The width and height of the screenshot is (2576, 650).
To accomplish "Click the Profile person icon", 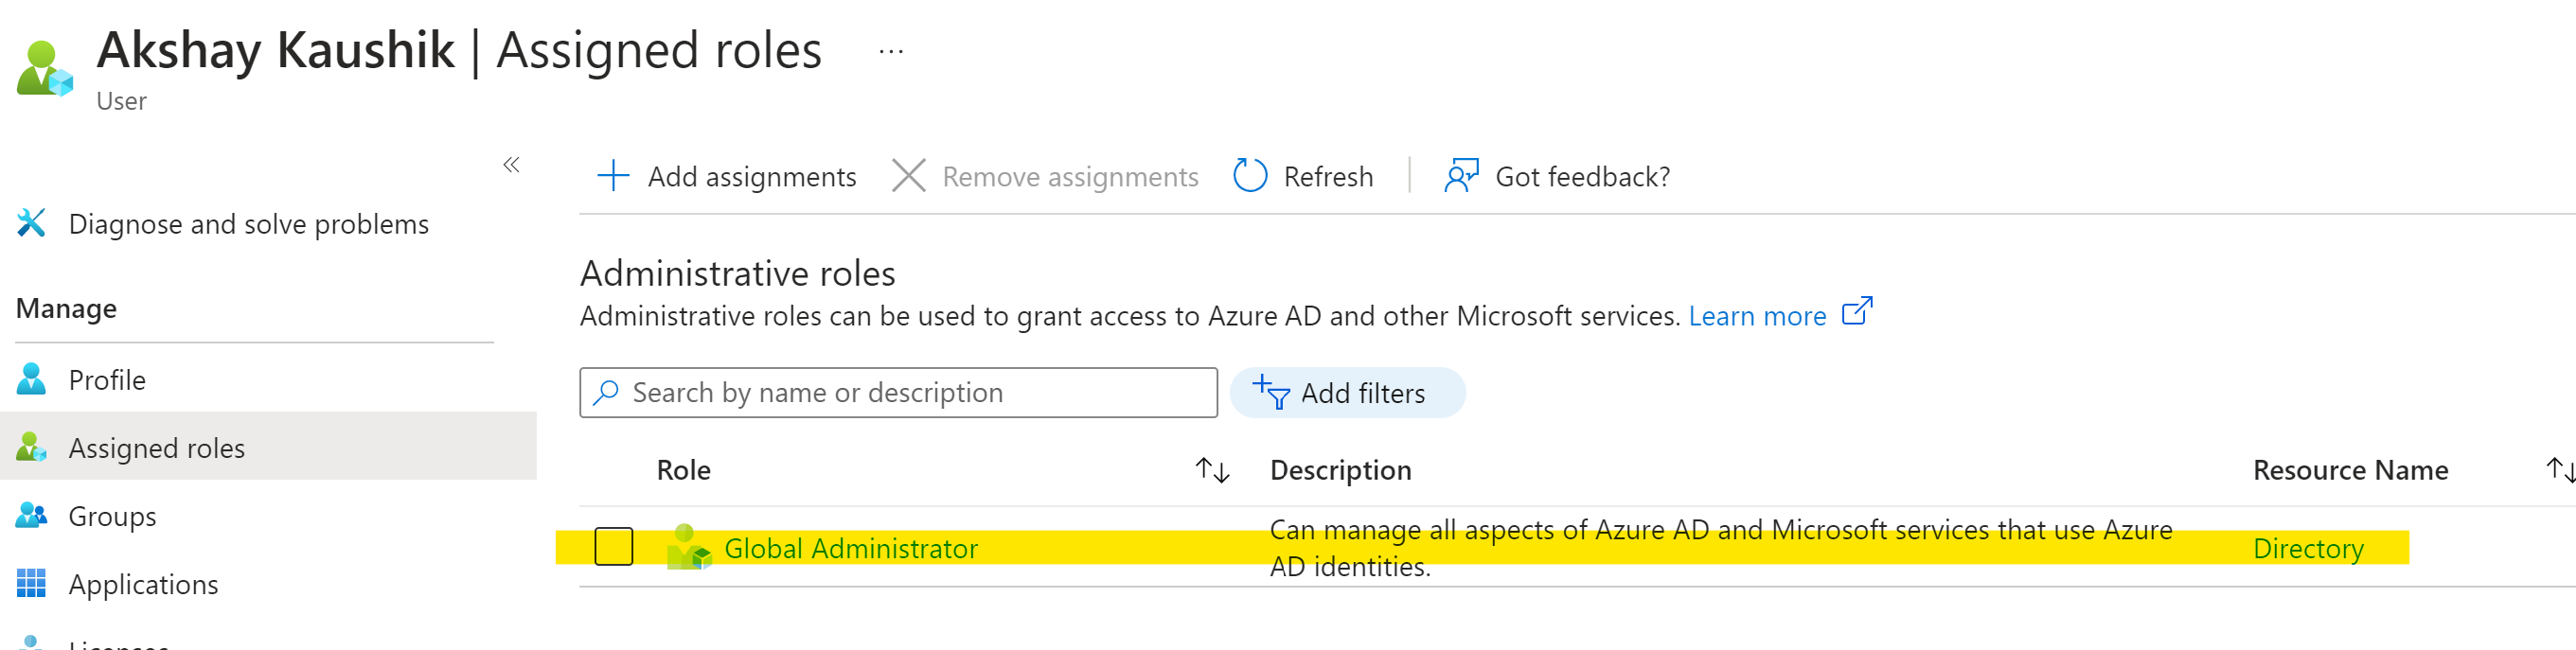I will 31,379.
